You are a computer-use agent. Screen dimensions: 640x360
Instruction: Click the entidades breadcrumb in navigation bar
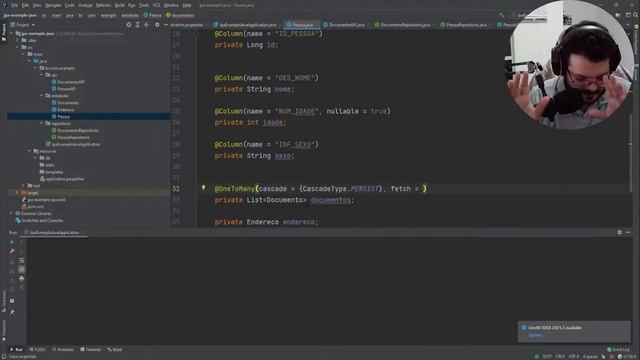click(130, 16)
